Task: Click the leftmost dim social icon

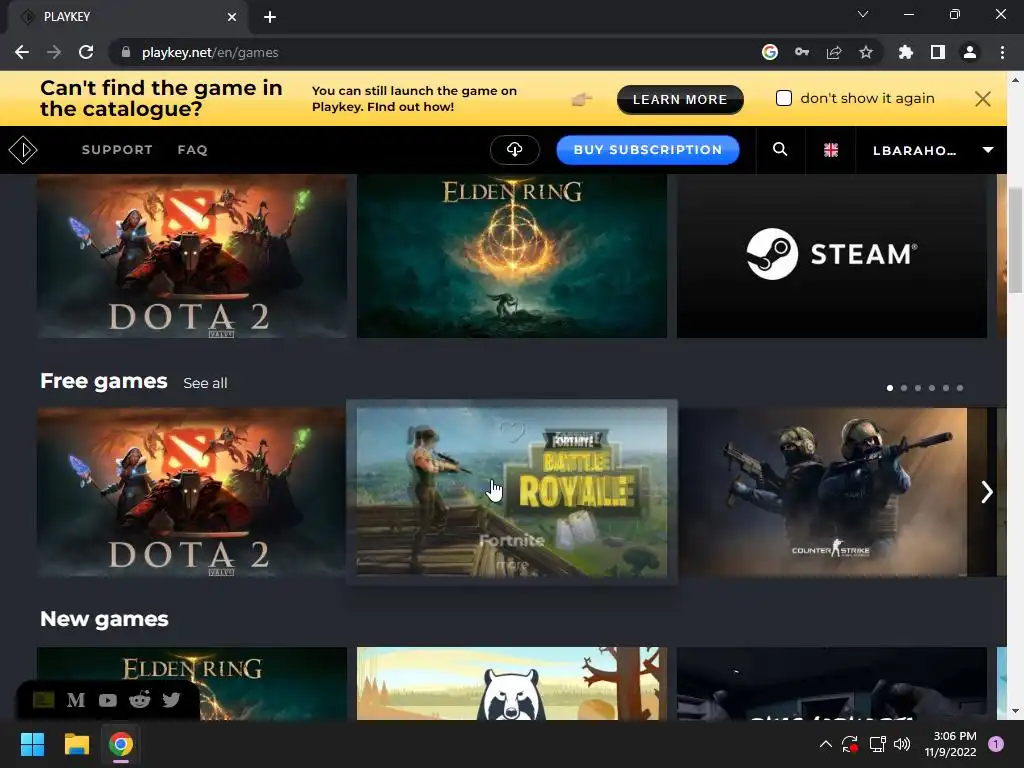Action: click(44, 700)
